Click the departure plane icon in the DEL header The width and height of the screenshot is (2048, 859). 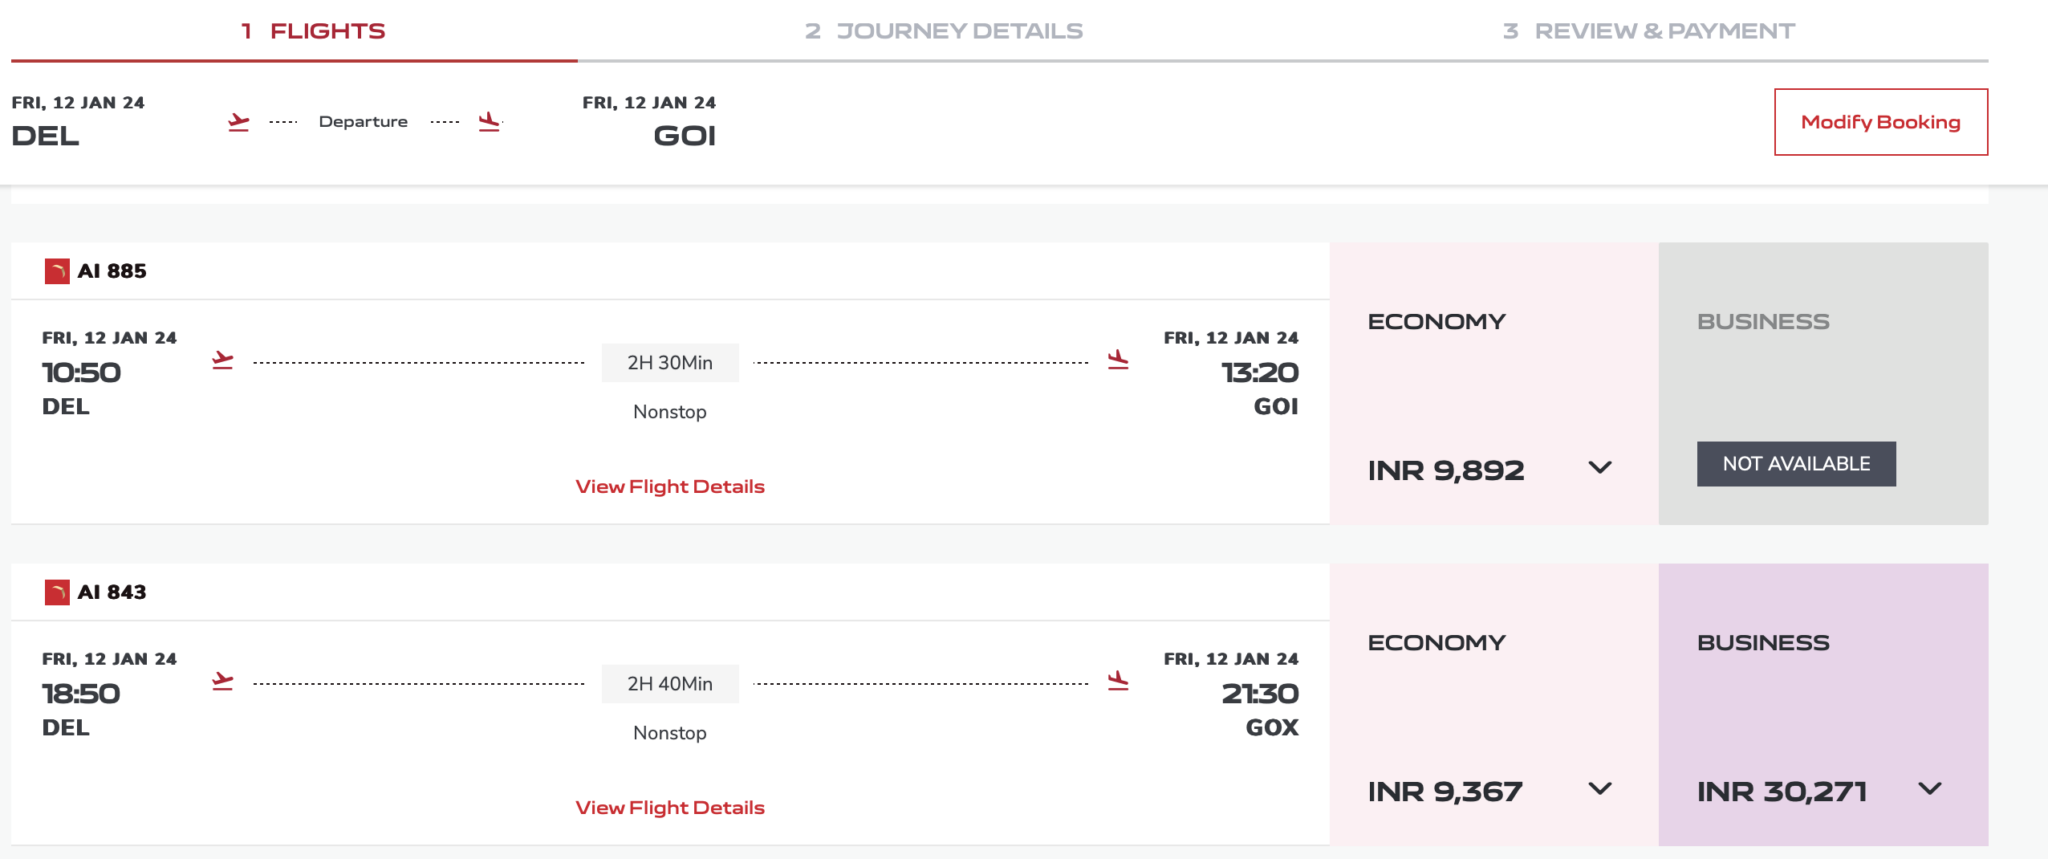point(239,121)
